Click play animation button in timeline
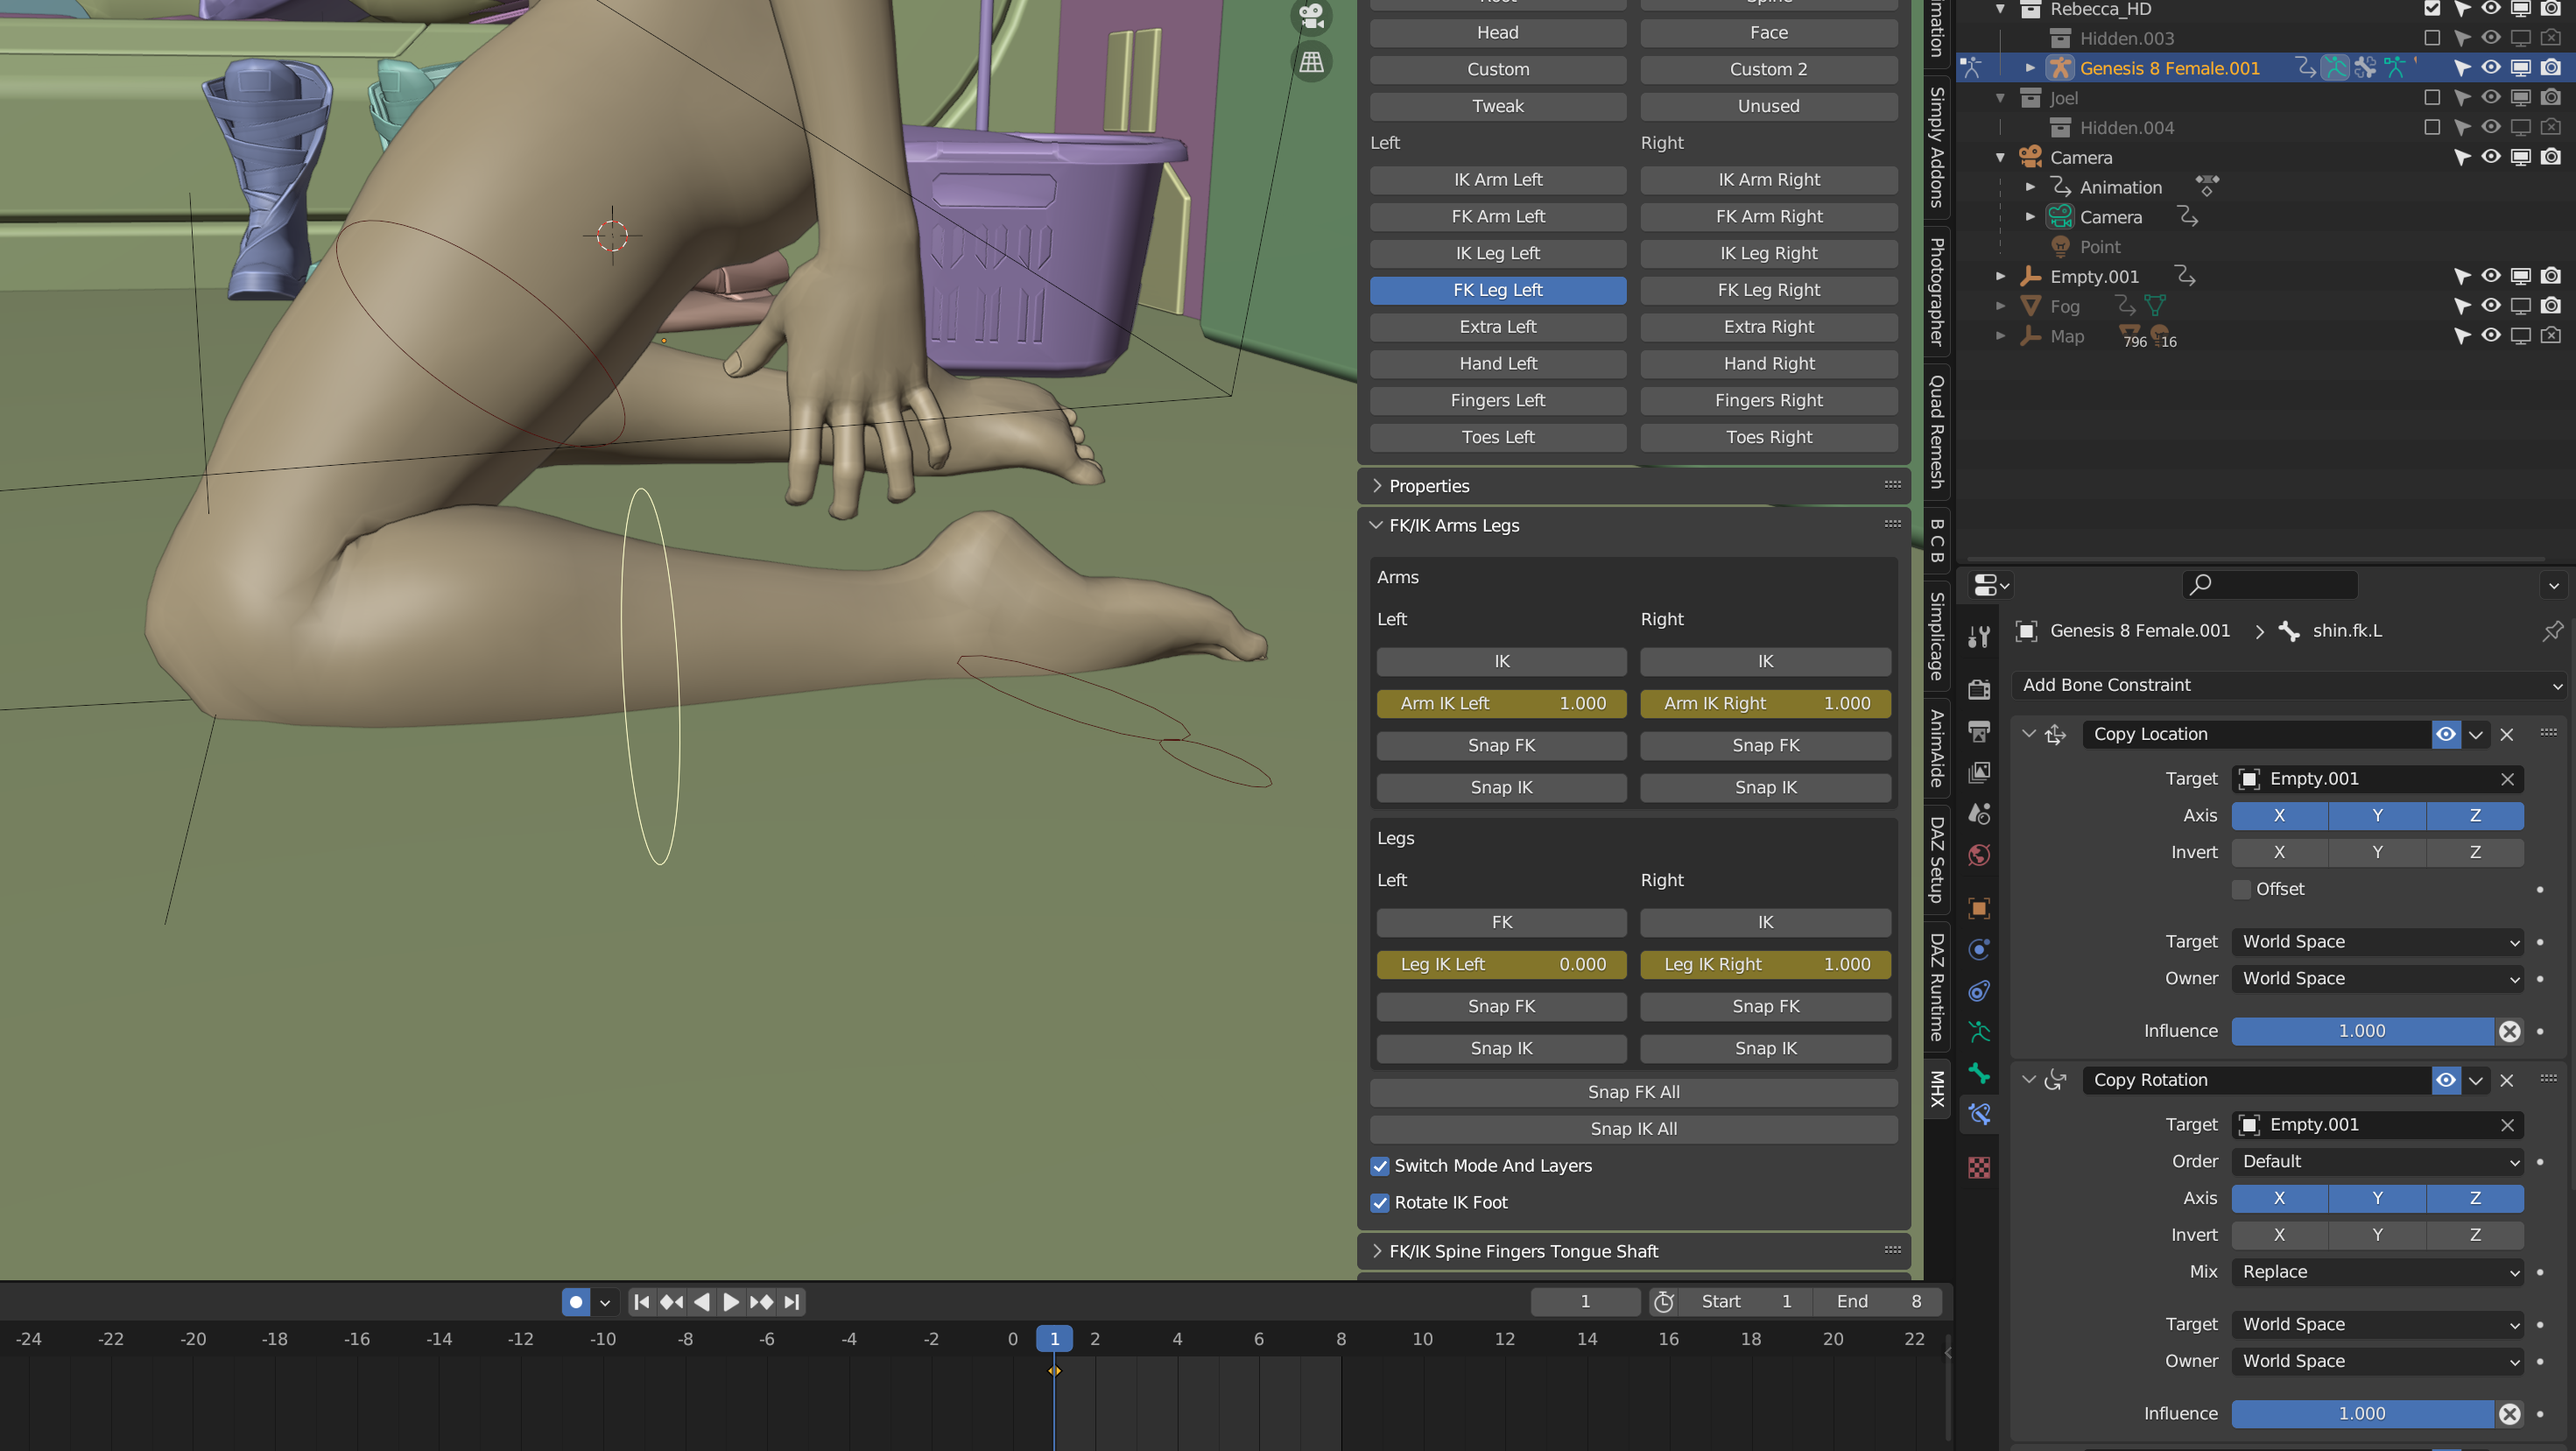 pyautogui.click(x=731, y=1302)
